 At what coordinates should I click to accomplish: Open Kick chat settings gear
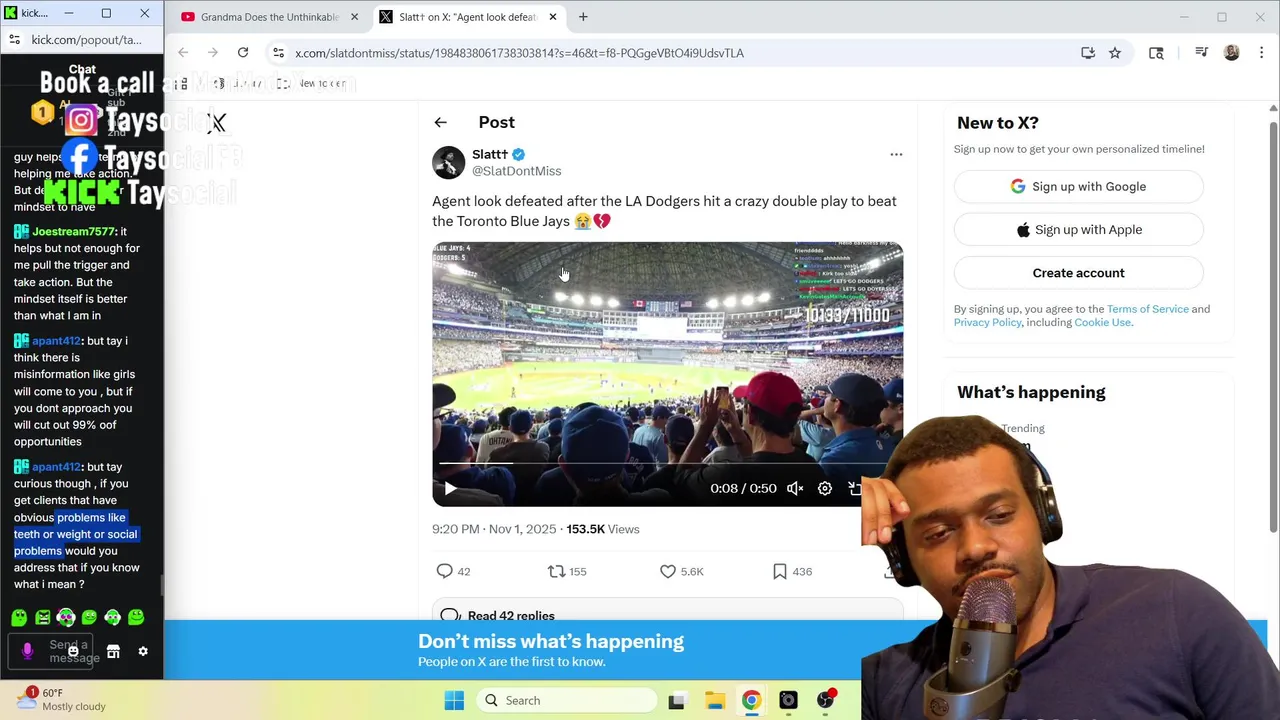[x=143, y=651]
